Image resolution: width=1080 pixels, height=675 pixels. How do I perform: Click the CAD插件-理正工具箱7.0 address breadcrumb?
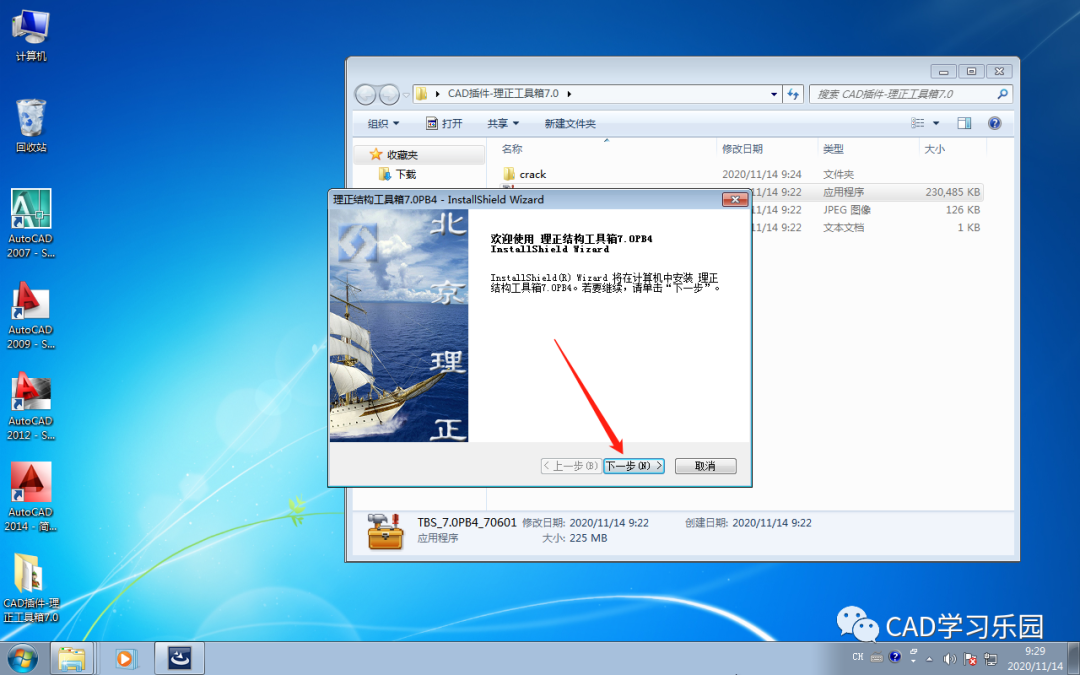click(503, 94)
